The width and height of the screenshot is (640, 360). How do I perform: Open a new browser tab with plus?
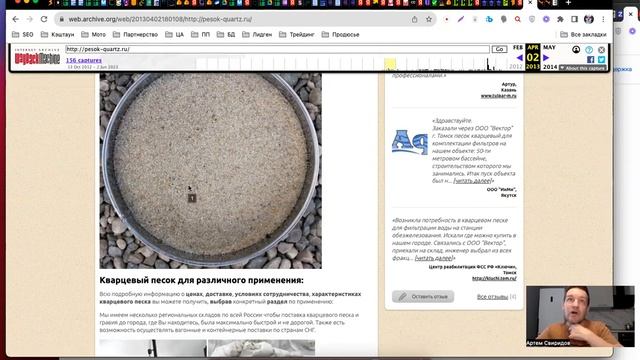click(x=568, y=2)
